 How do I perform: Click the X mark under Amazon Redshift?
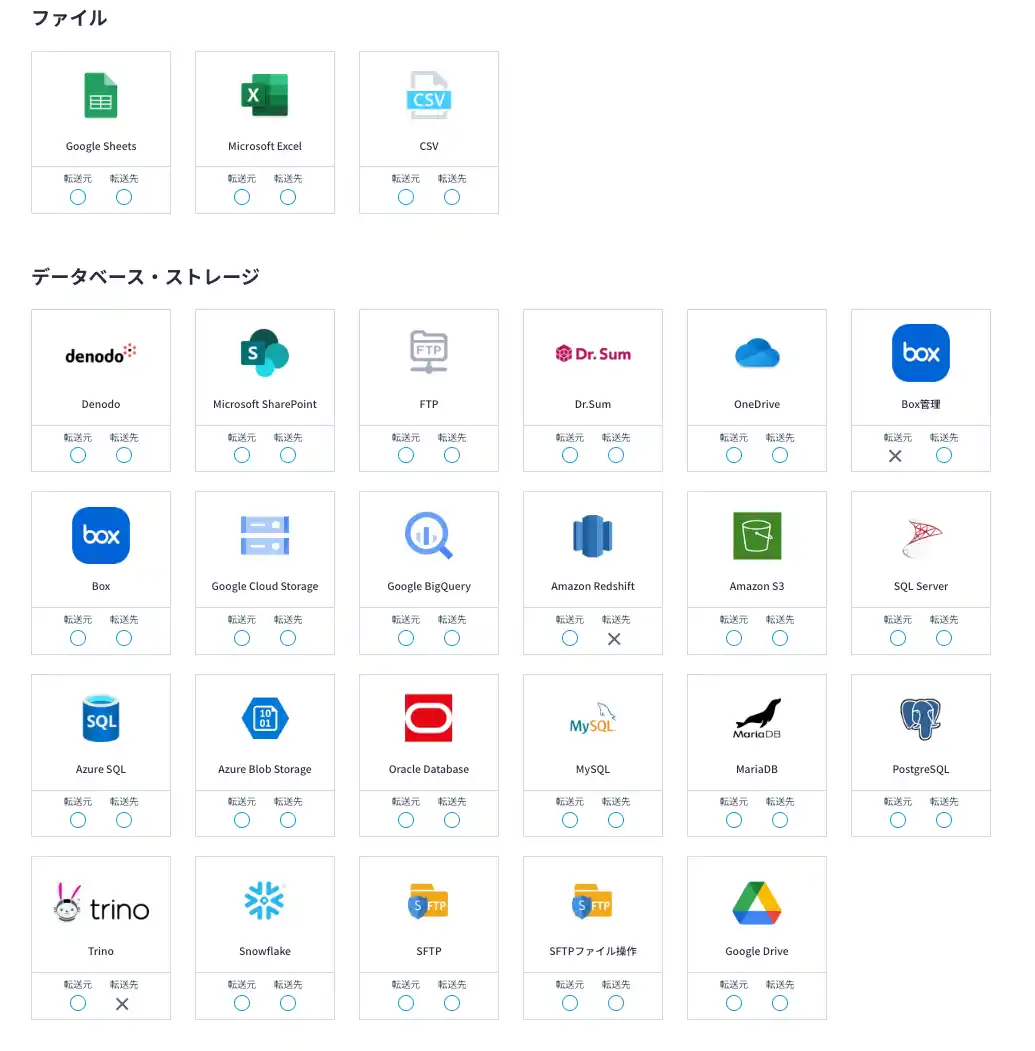coord(615,639)
